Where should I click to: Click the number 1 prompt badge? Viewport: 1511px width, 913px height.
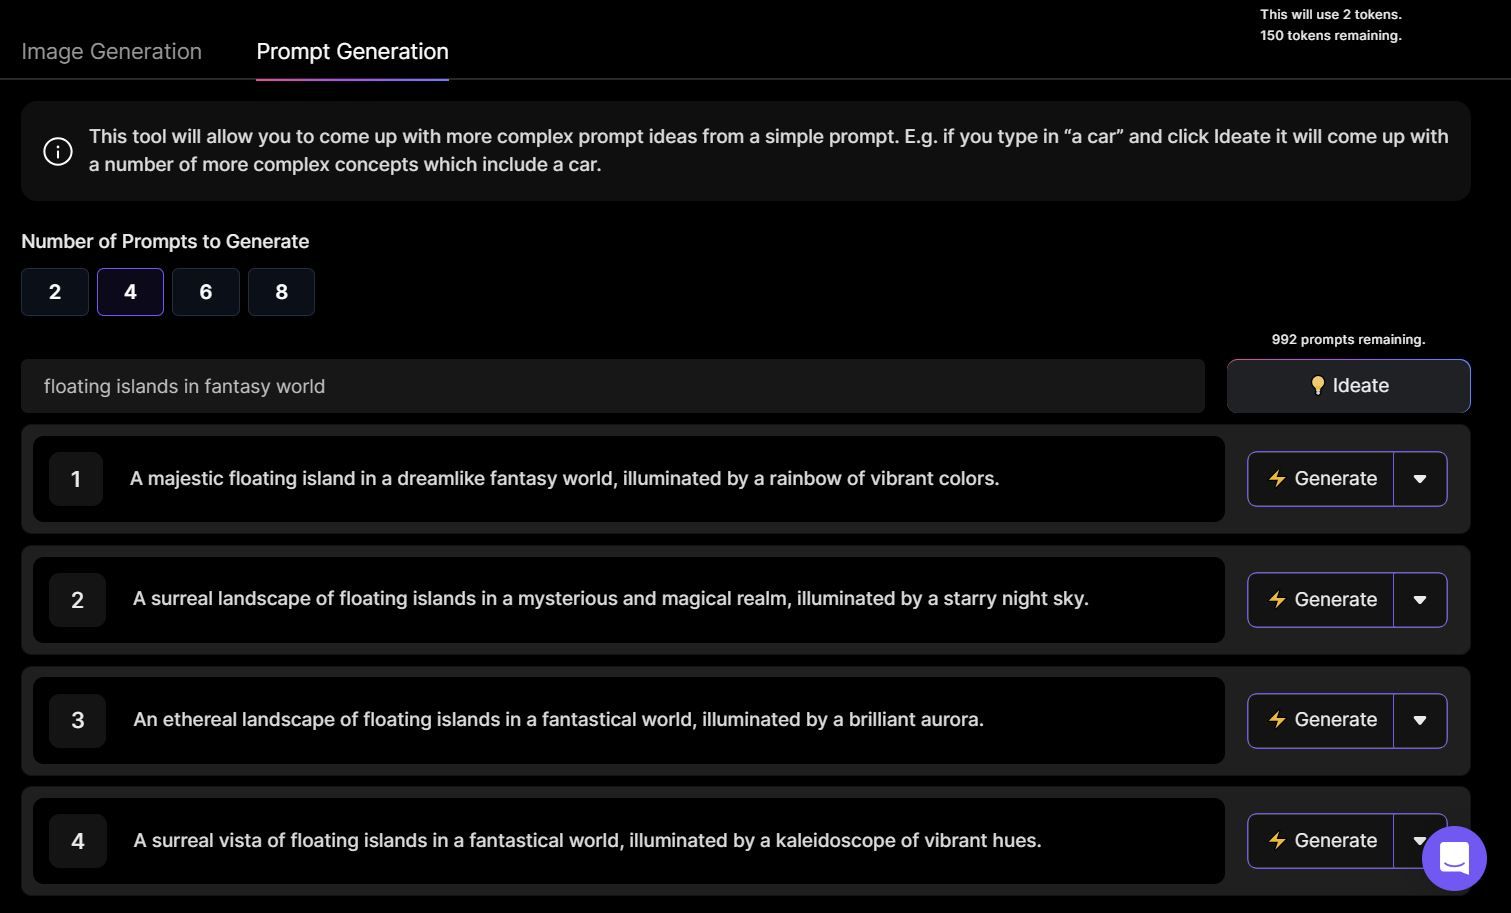coord(76,479)
